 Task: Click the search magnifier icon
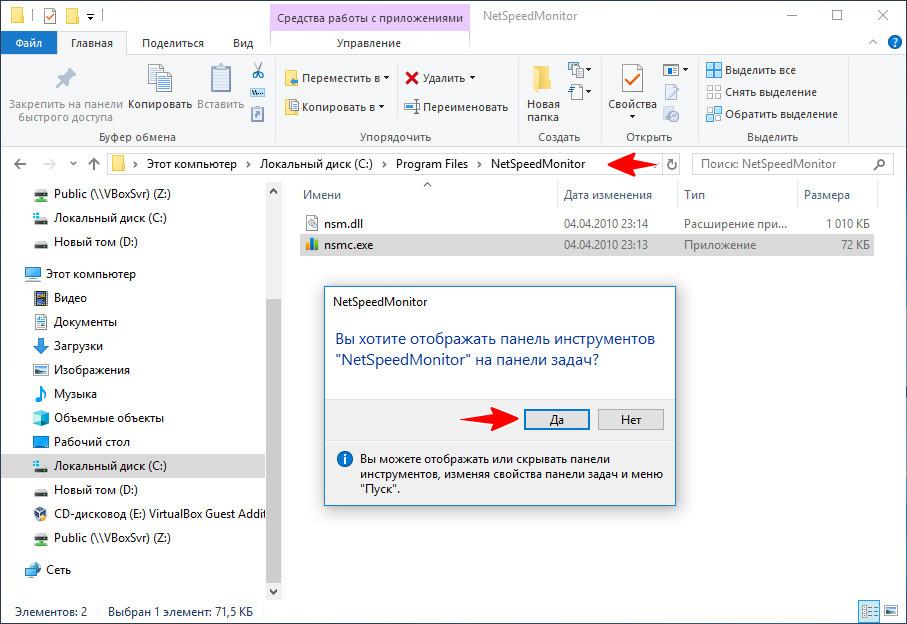(x=879, y=164)
